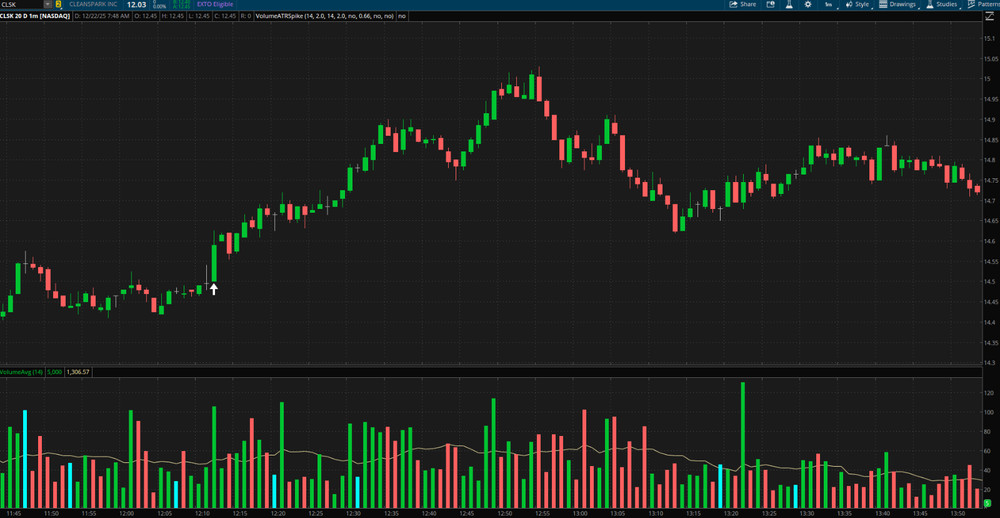Open chart settings gear icon
The image size is (1000, 518).
(x=808, y=4)
